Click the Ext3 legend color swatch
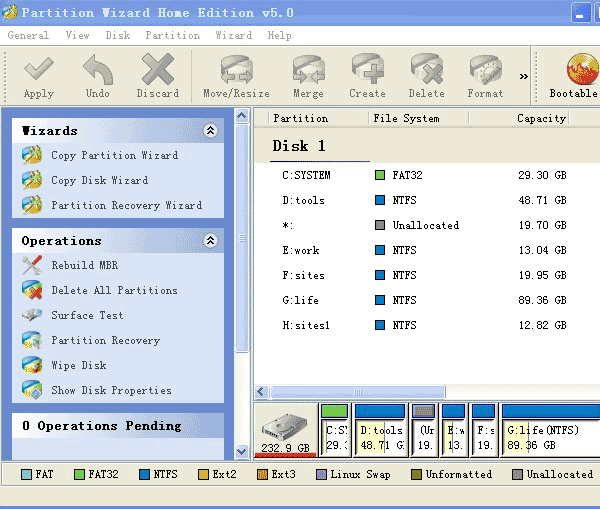 click(x=262, y=475)
